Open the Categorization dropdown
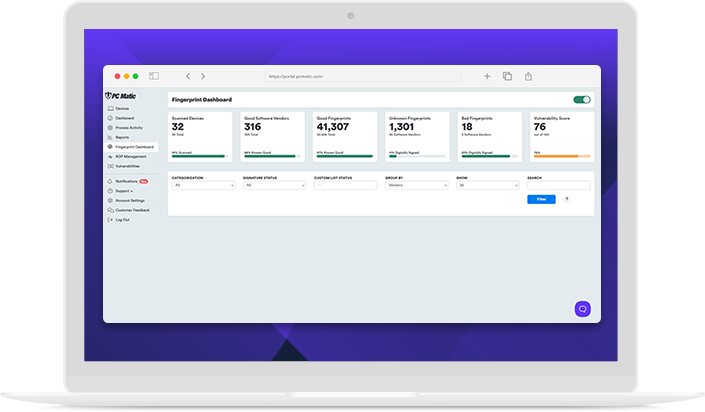 pyautogui.click(x=204, y=185)
